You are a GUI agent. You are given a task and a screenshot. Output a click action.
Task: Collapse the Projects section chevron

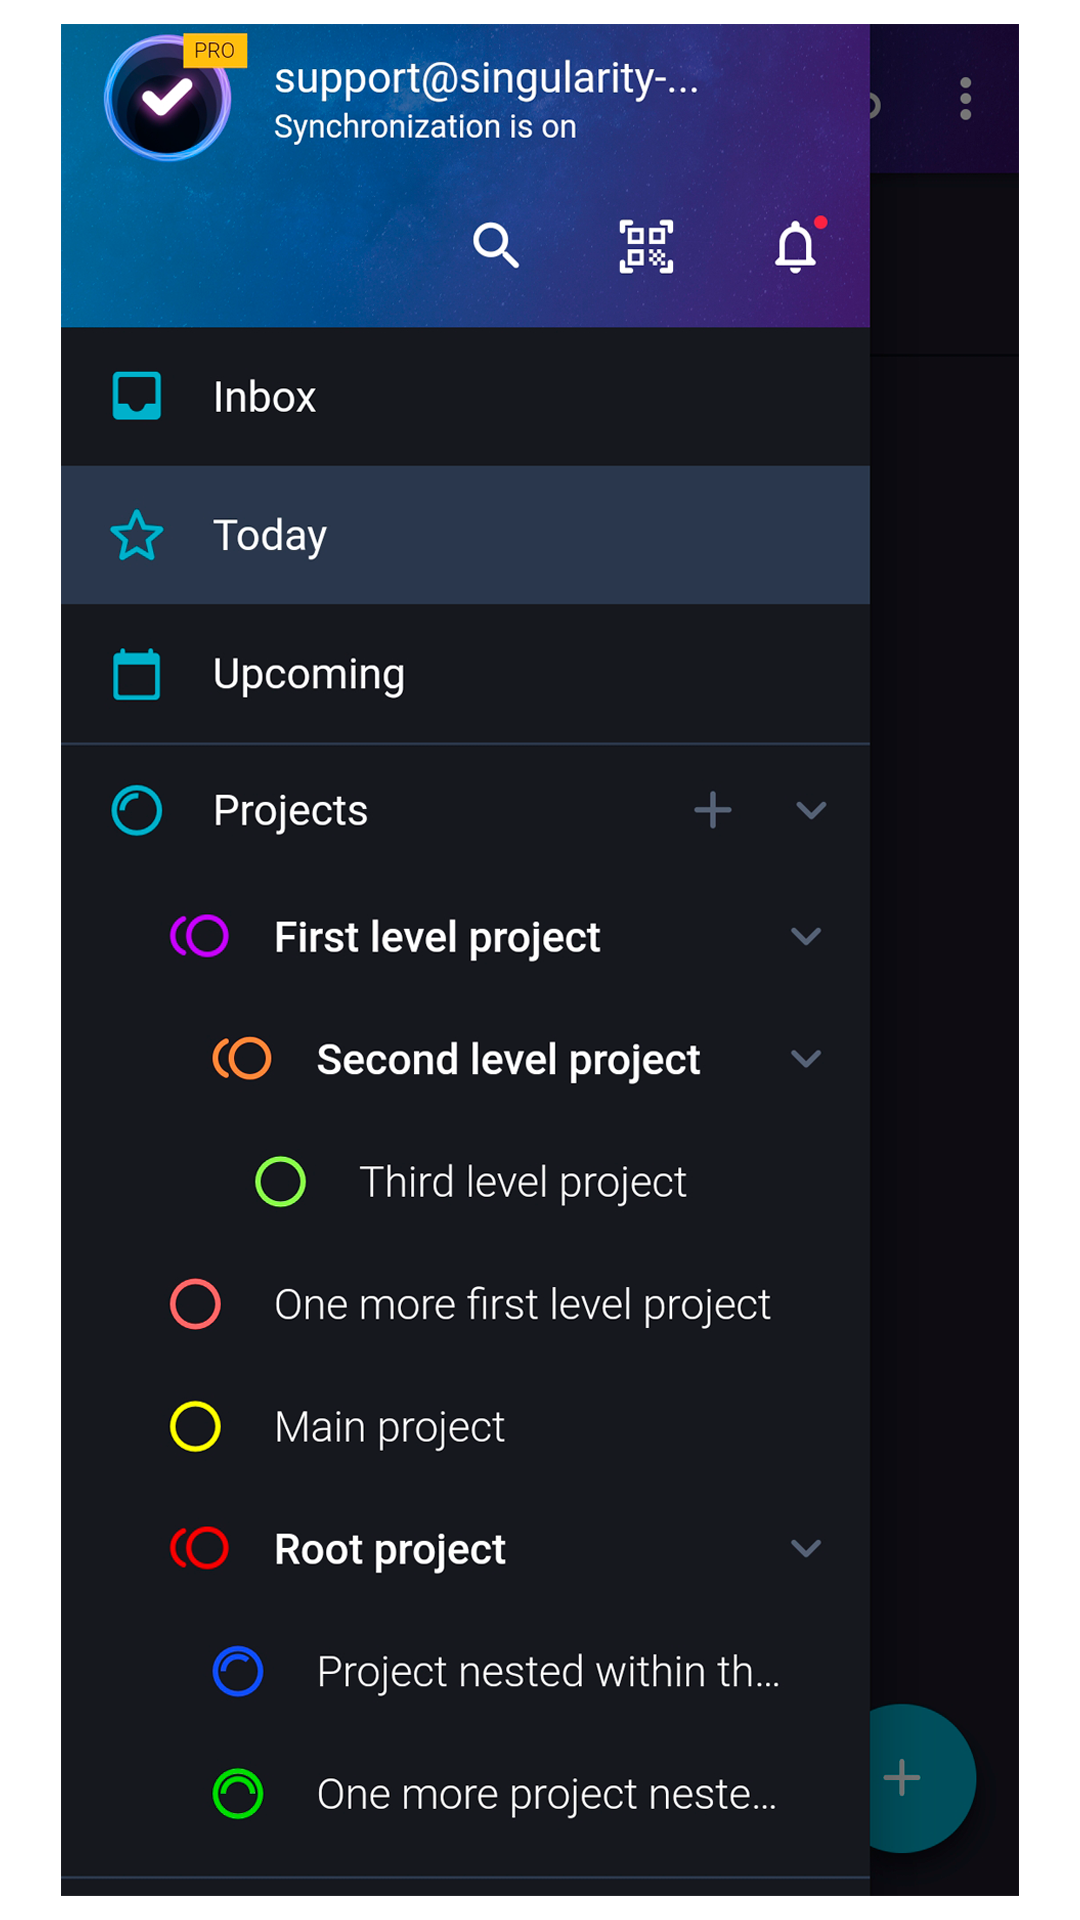click(x=811, y=810)
